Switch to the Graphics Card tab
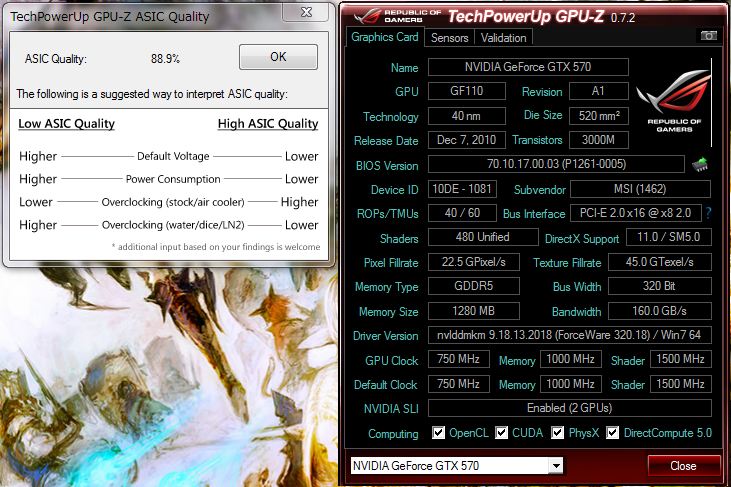 tap(385, 37)
